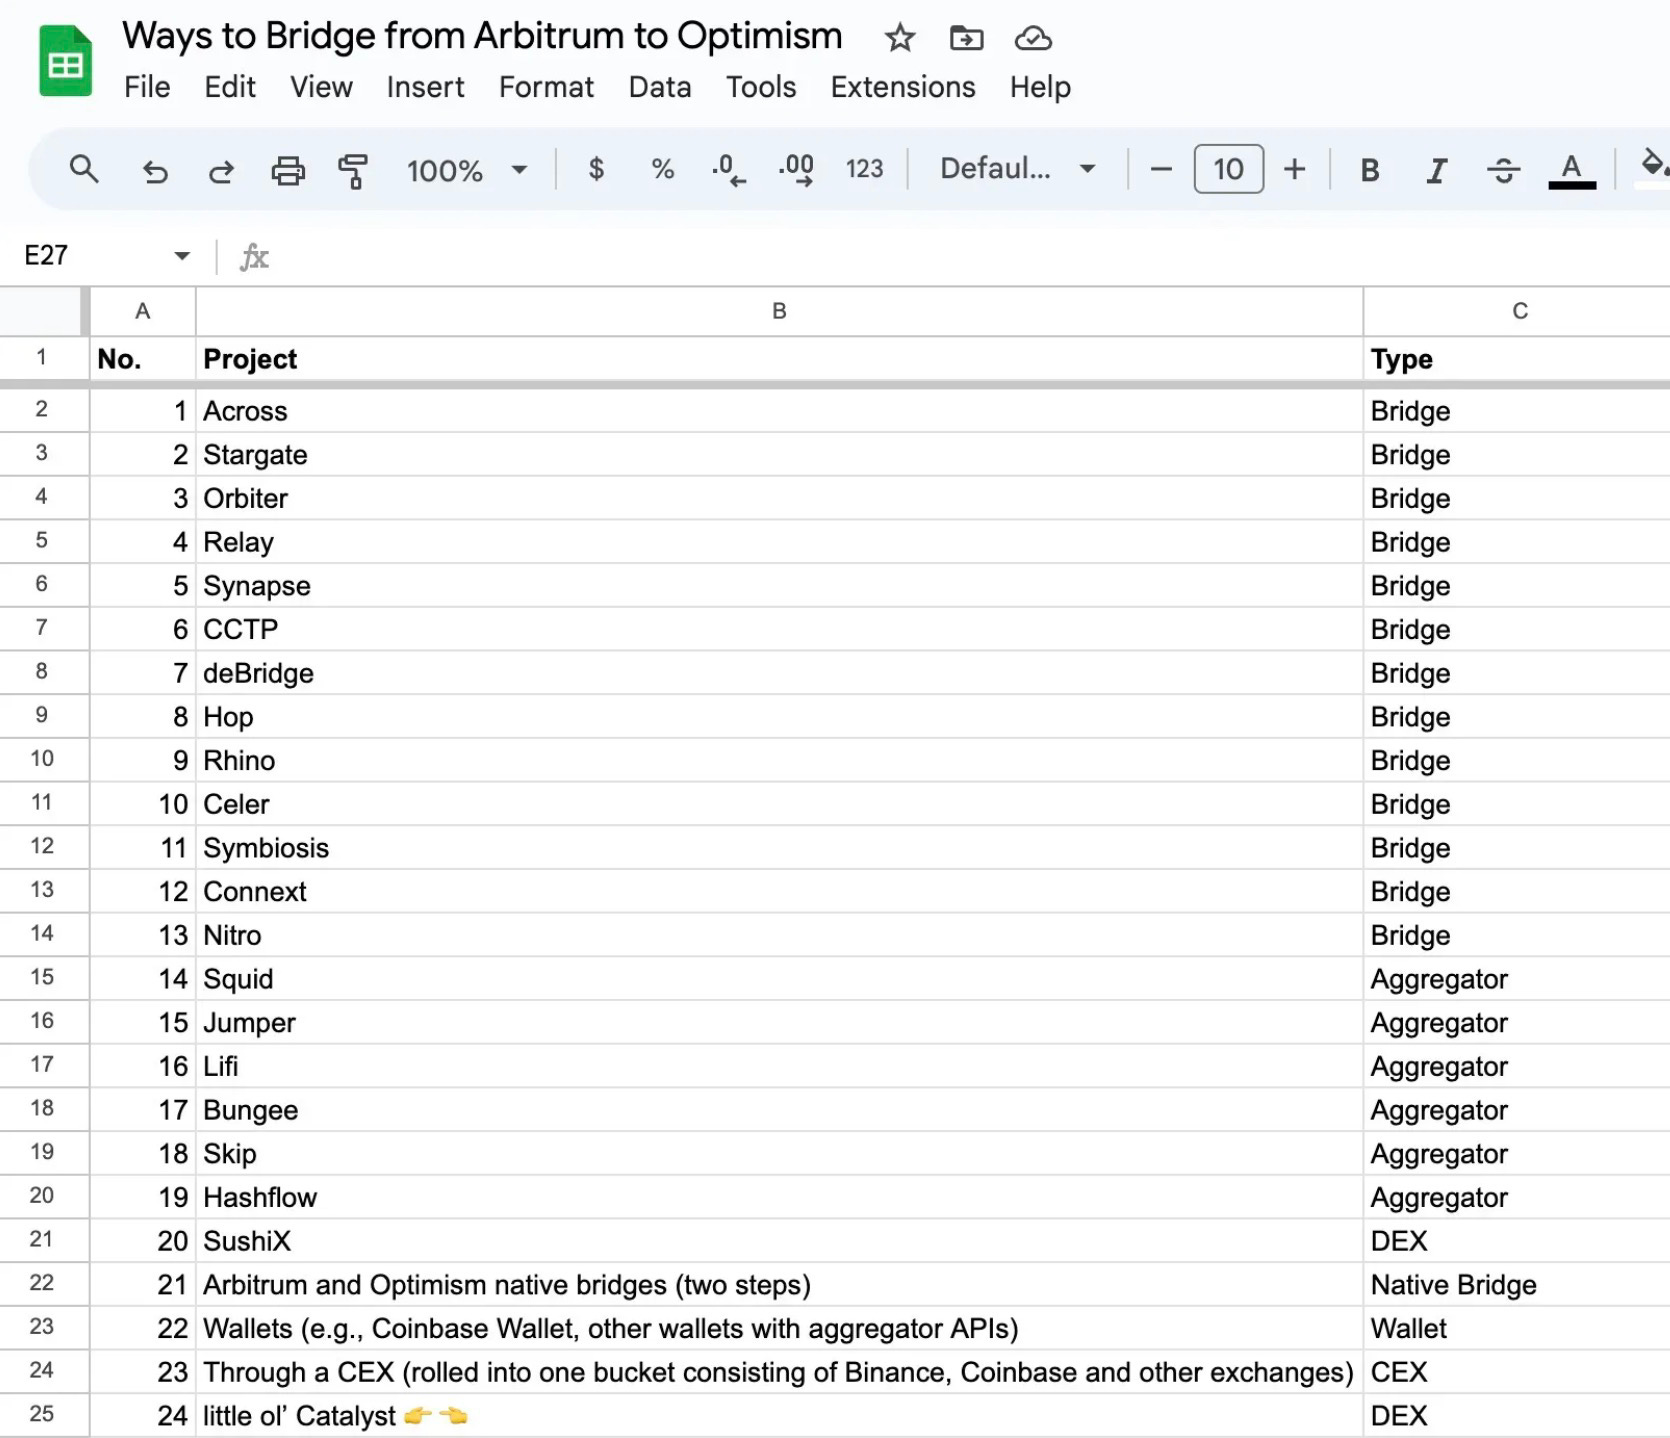The width and height of the screenshot is (1670, 1438).
Task: Select the CEX type cell
Action: click(x=1517, y=1372)
